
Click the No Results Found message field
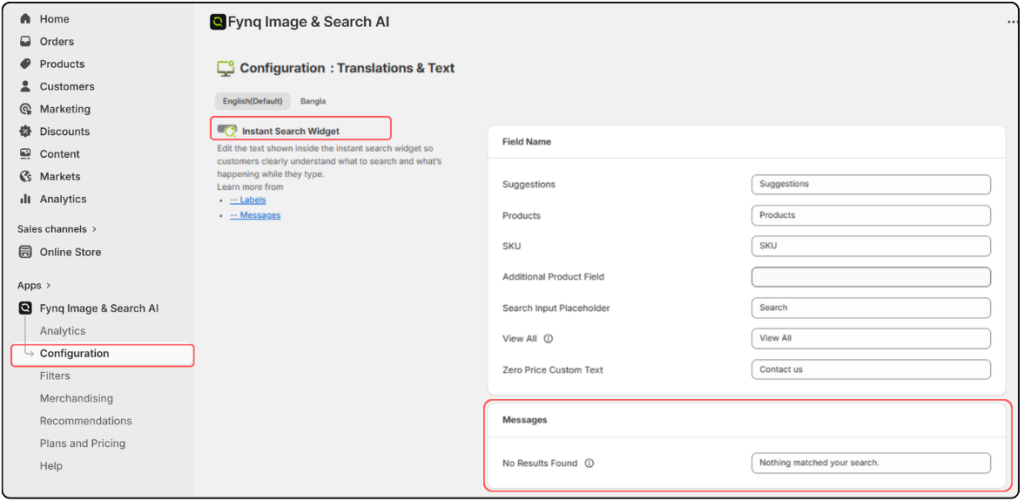tap(871, 463)
